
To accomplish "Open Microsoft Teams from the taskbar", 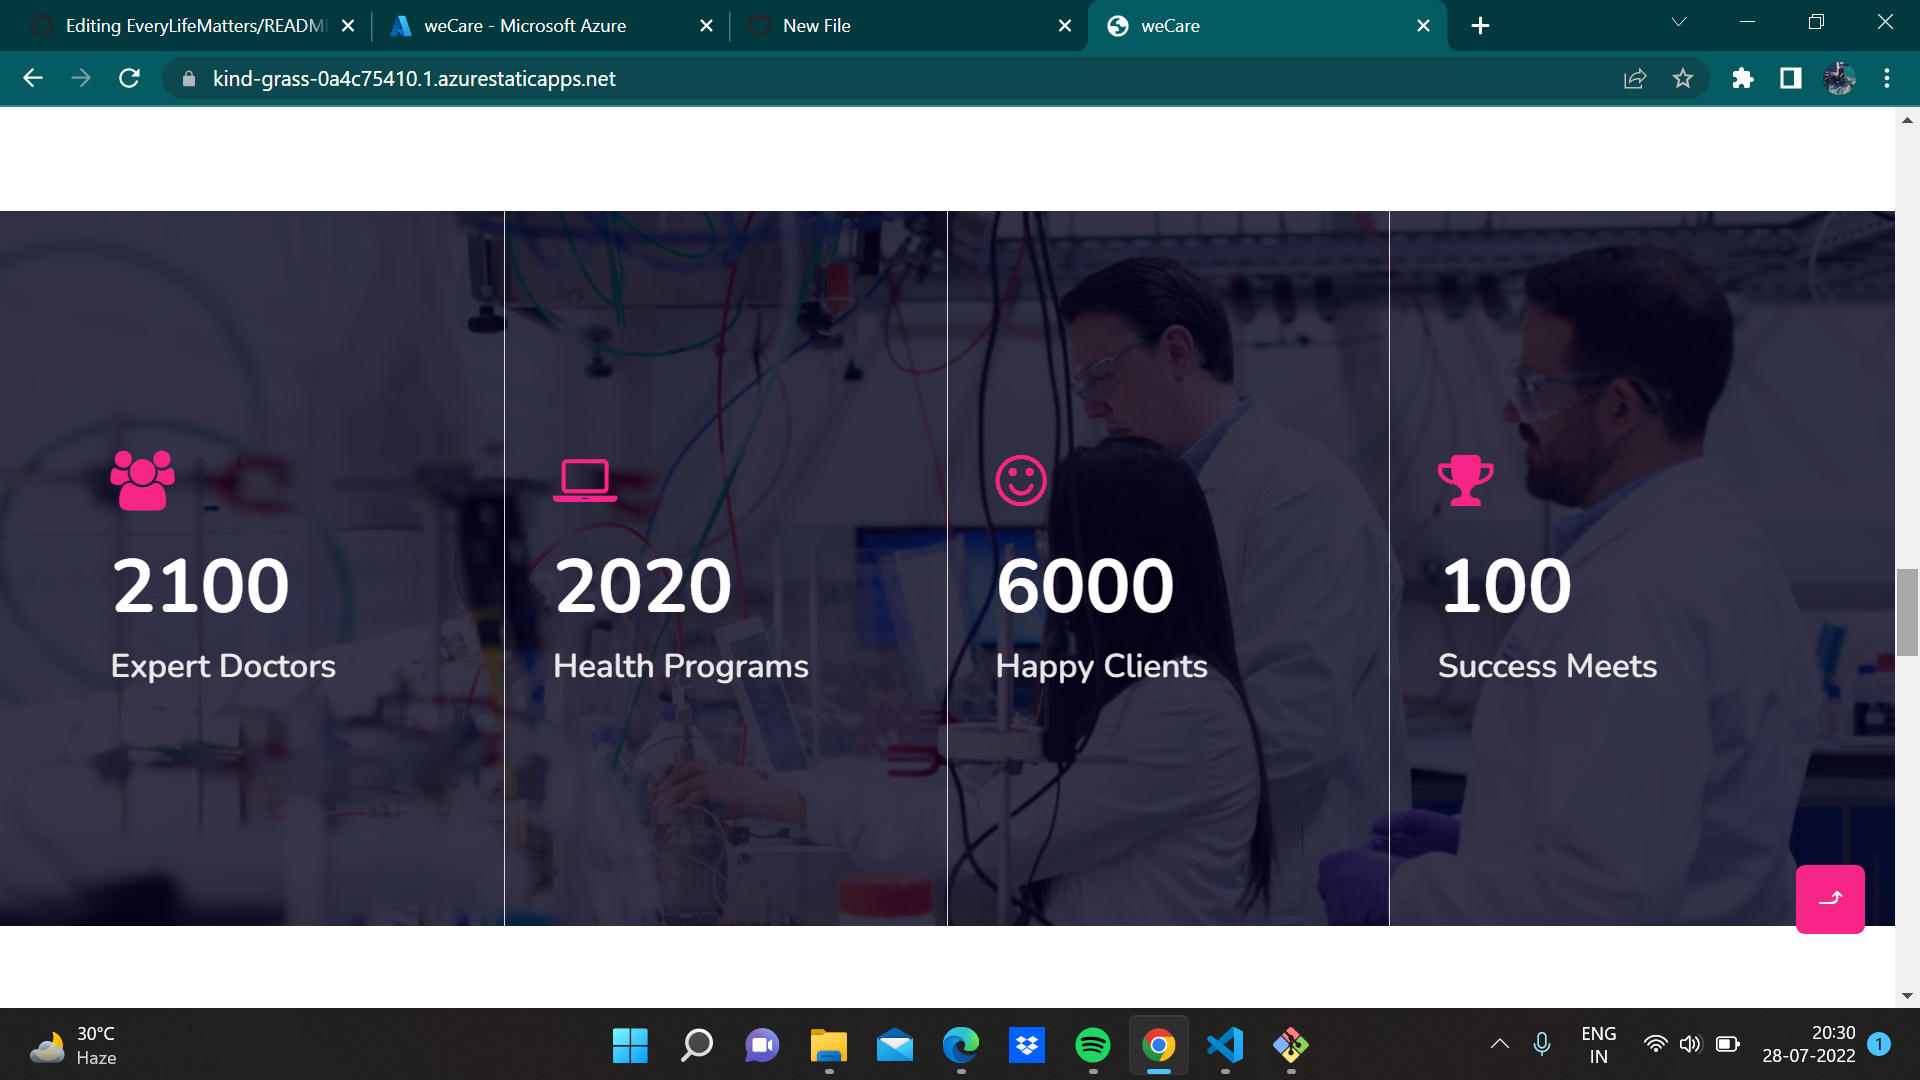I will click(x=761, y=1045).
